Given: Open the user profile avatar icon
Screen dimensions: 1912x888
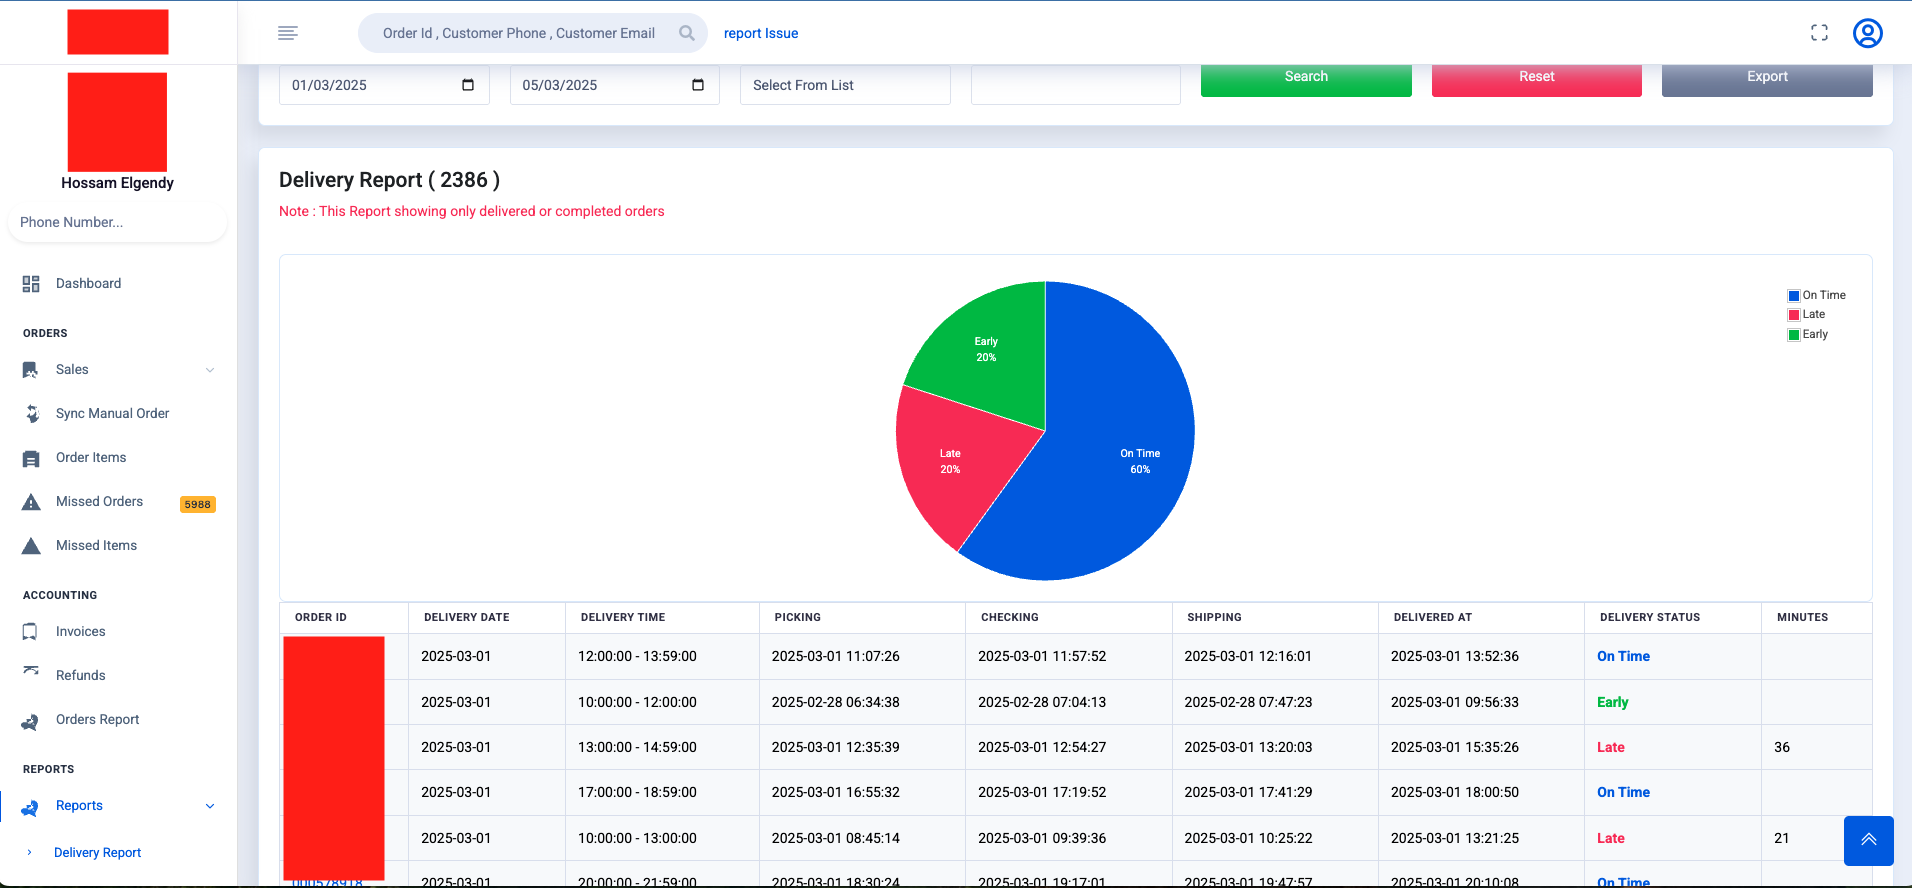Looking at the screenshot, I should pyautogui.click(x=1867, y=33).
